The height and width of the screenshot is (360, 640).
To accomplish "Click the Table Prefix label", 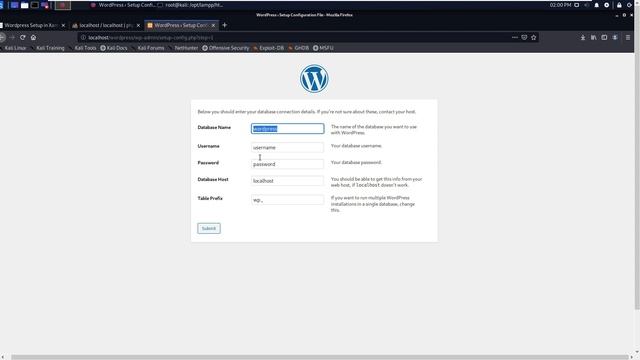I will coord(210,198).
